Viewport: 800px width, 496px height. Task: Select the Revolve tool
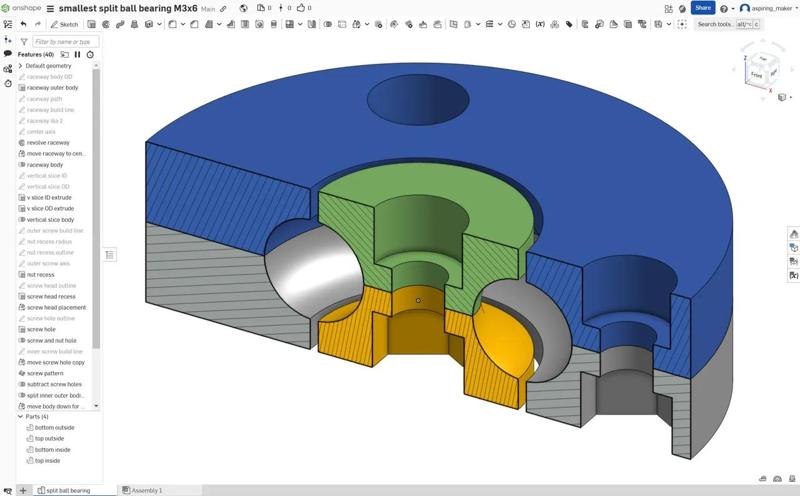pos(106,24)
